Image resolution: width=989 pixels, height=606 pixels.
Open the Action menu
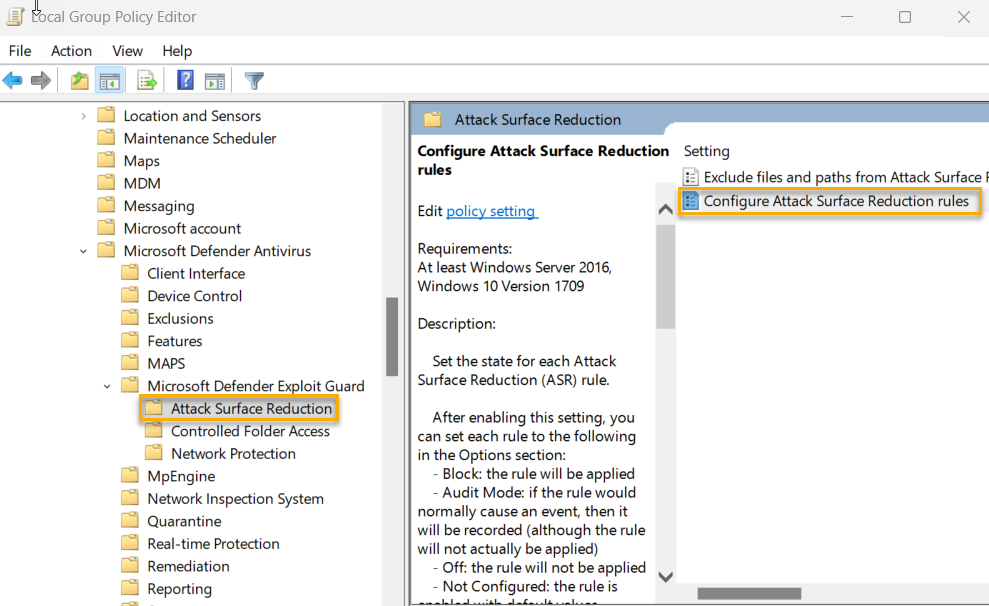click(71, 51)
